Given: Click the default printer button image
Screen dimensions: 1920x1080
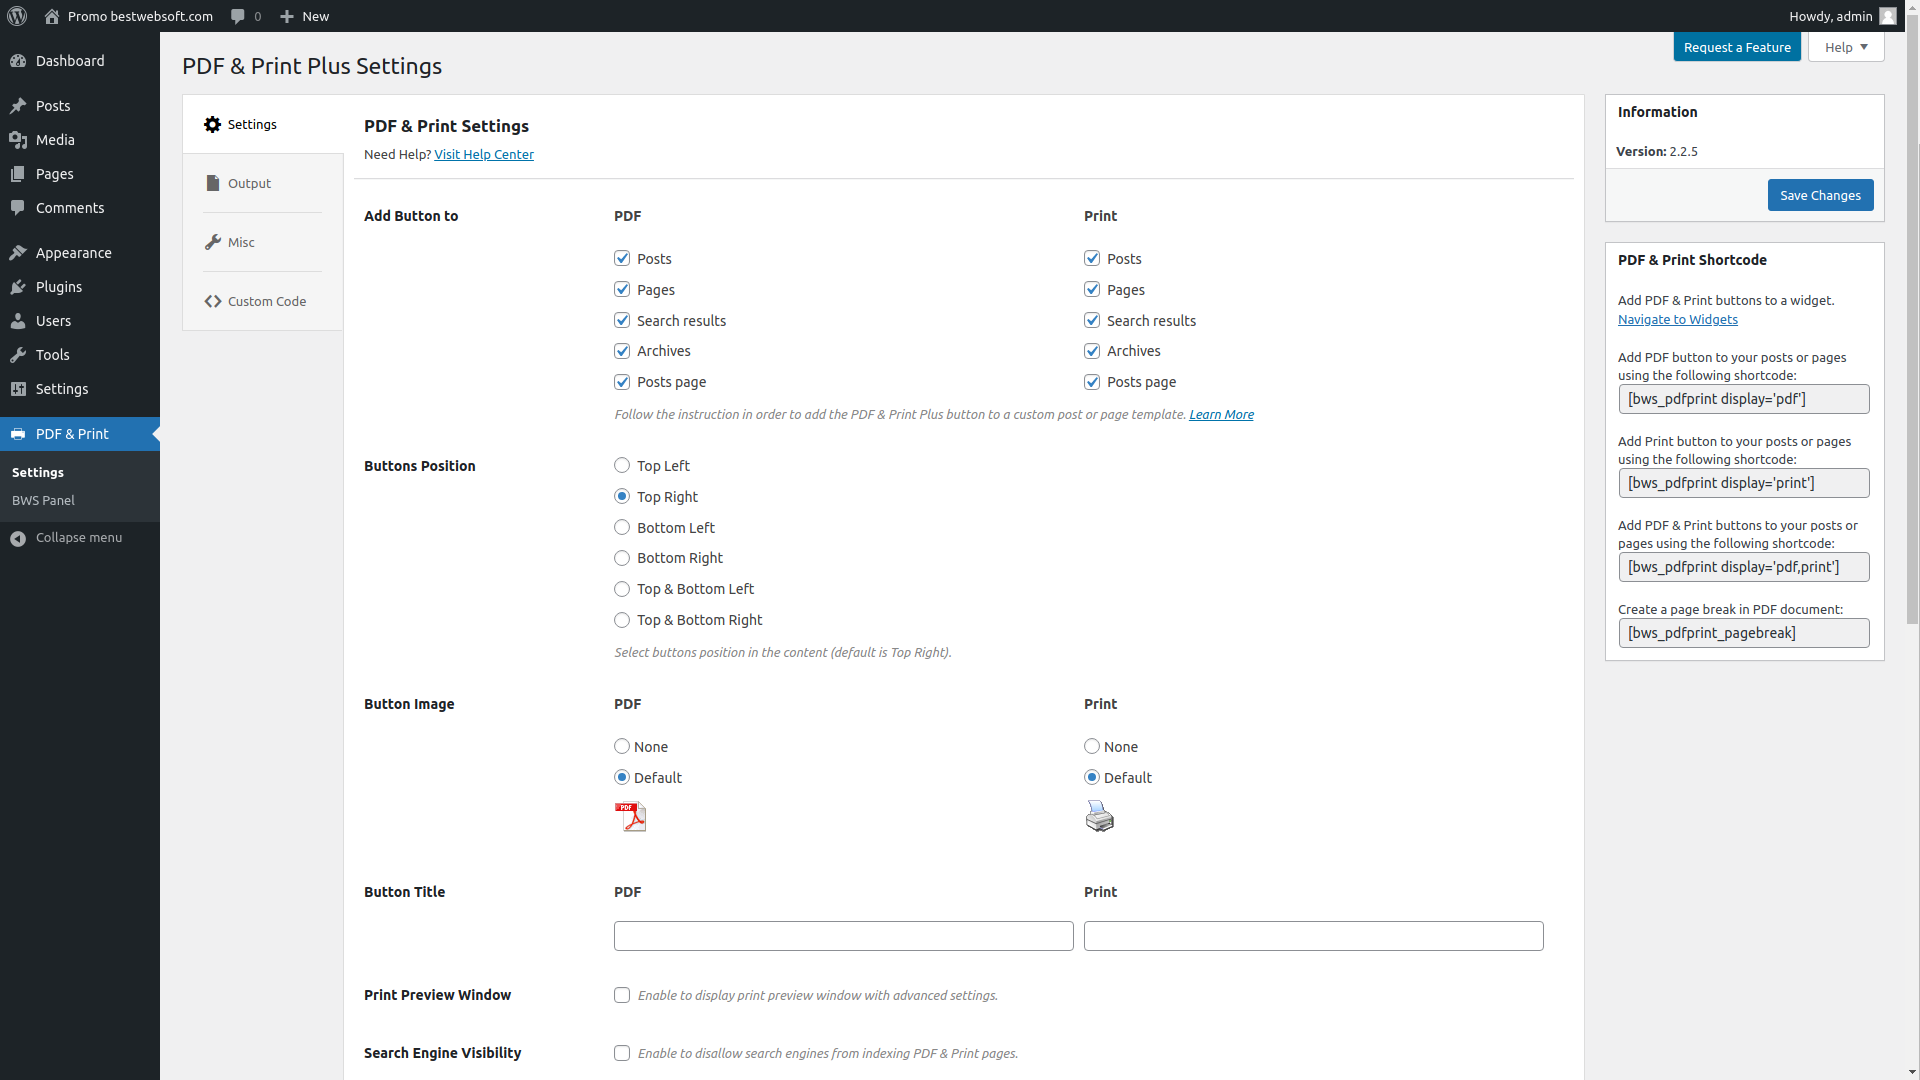Looking at the screenshot, I should 1100,817.
